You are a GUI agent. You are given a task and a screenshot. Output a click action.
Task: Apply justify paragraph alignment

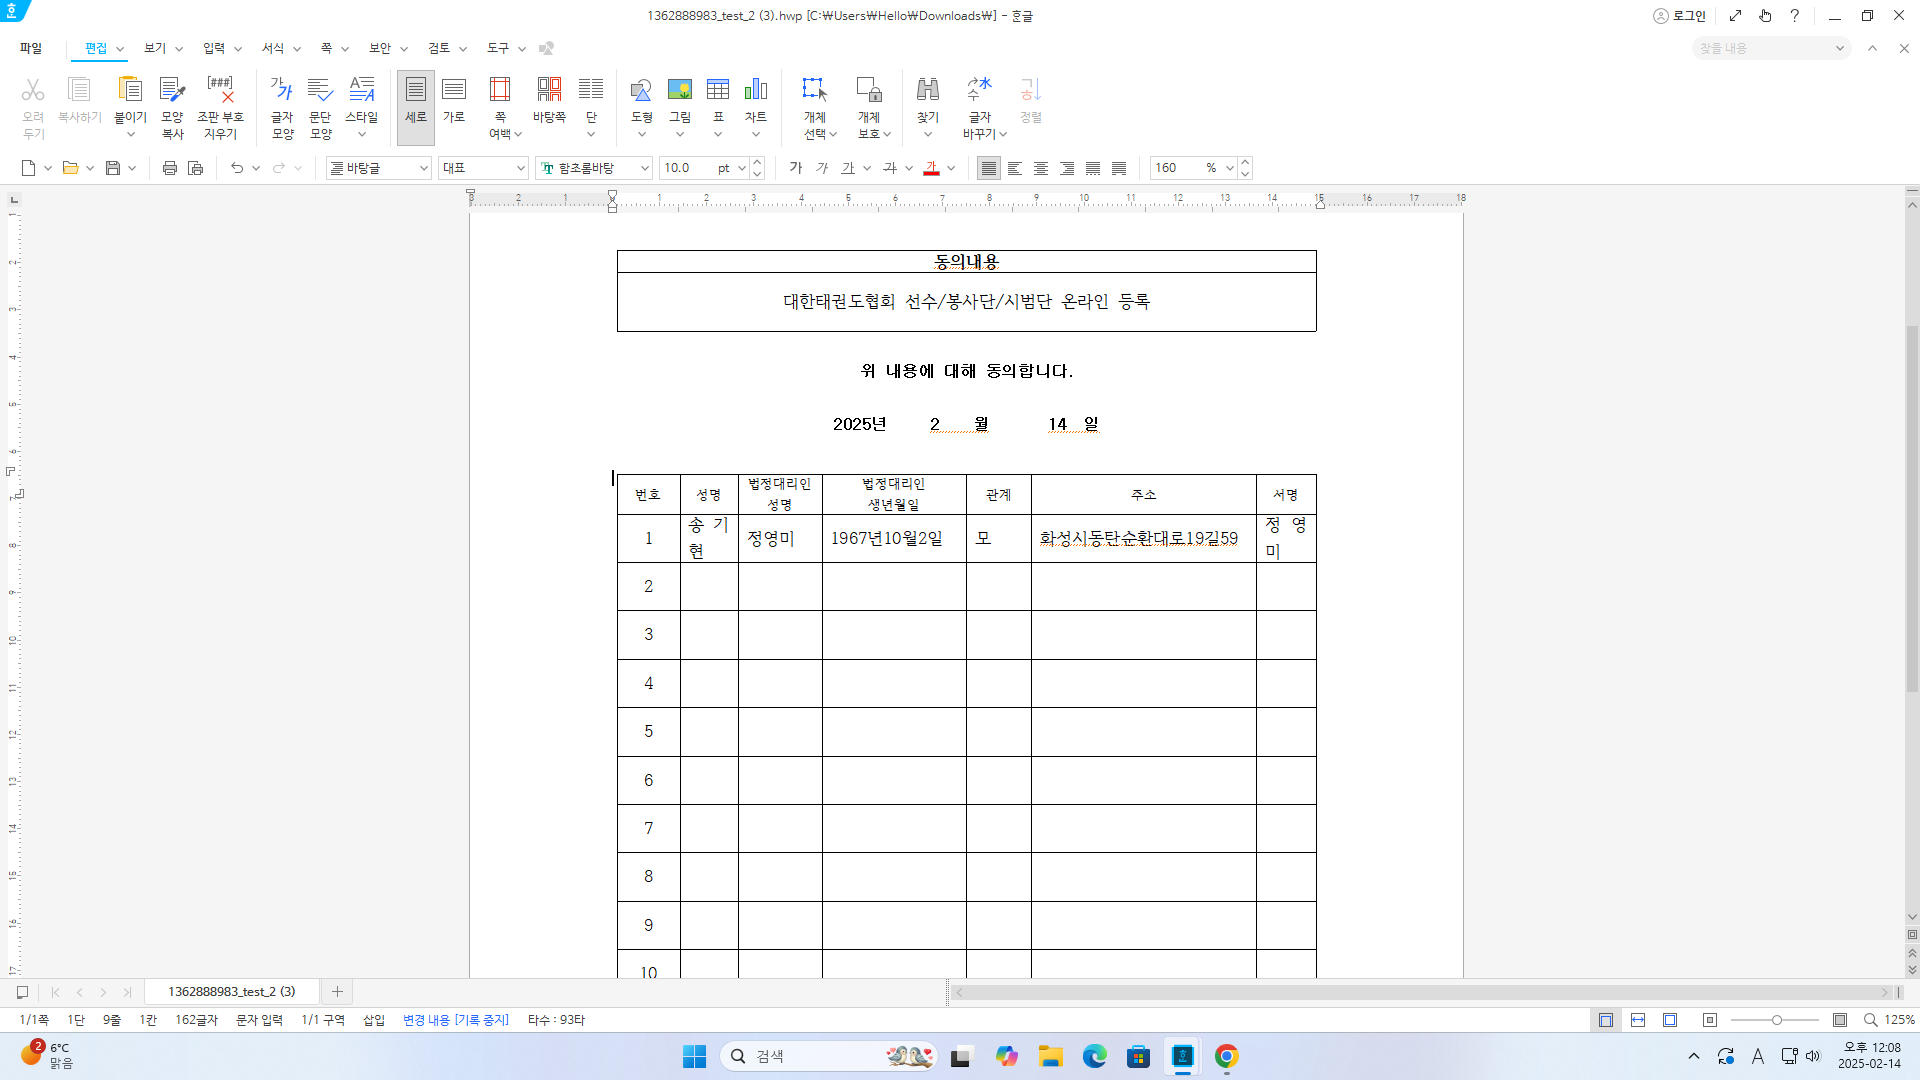[989, 168]
